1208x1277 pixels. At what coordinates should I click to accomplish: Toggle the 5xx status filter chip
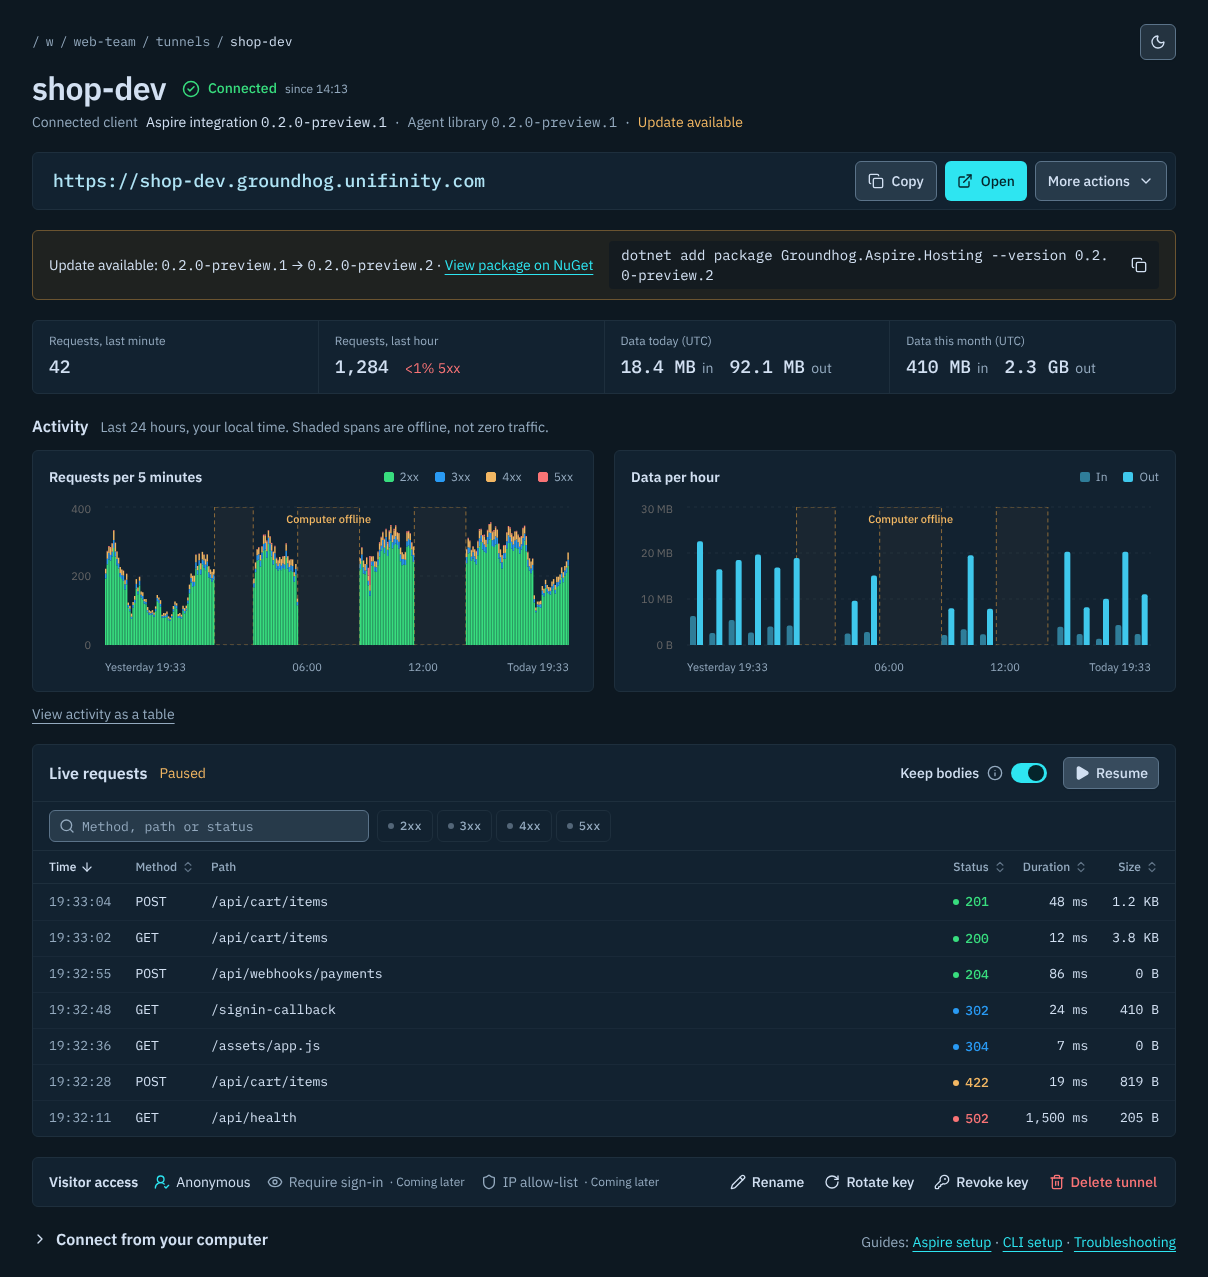click(x=584, y=826)
